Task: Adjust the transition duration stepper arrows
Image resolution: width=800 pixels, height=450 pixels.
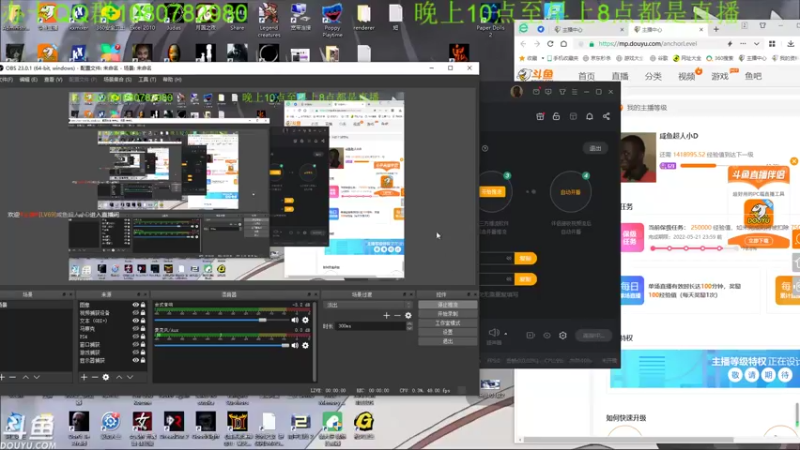Action: [409, 326]
